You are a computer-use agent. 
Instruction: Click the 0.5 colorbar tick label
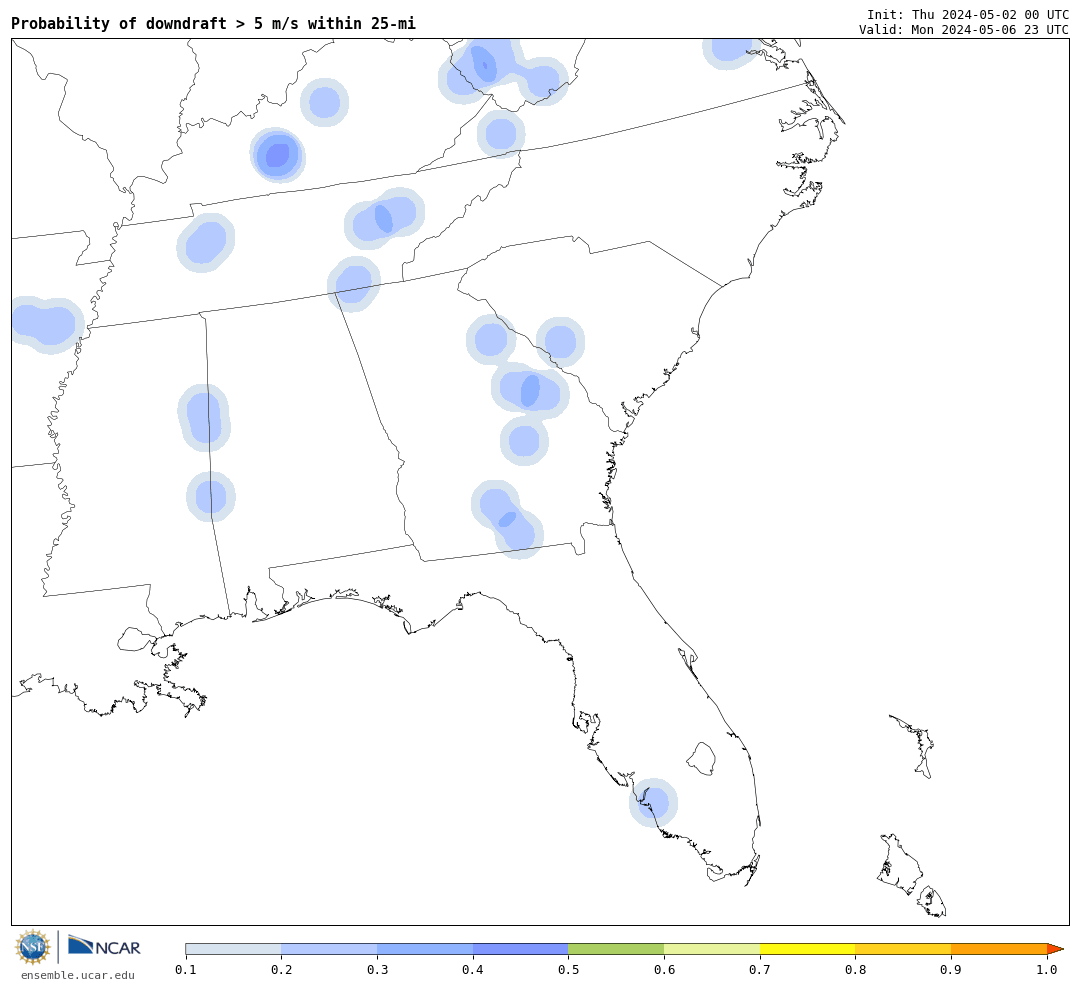(568, 969)
